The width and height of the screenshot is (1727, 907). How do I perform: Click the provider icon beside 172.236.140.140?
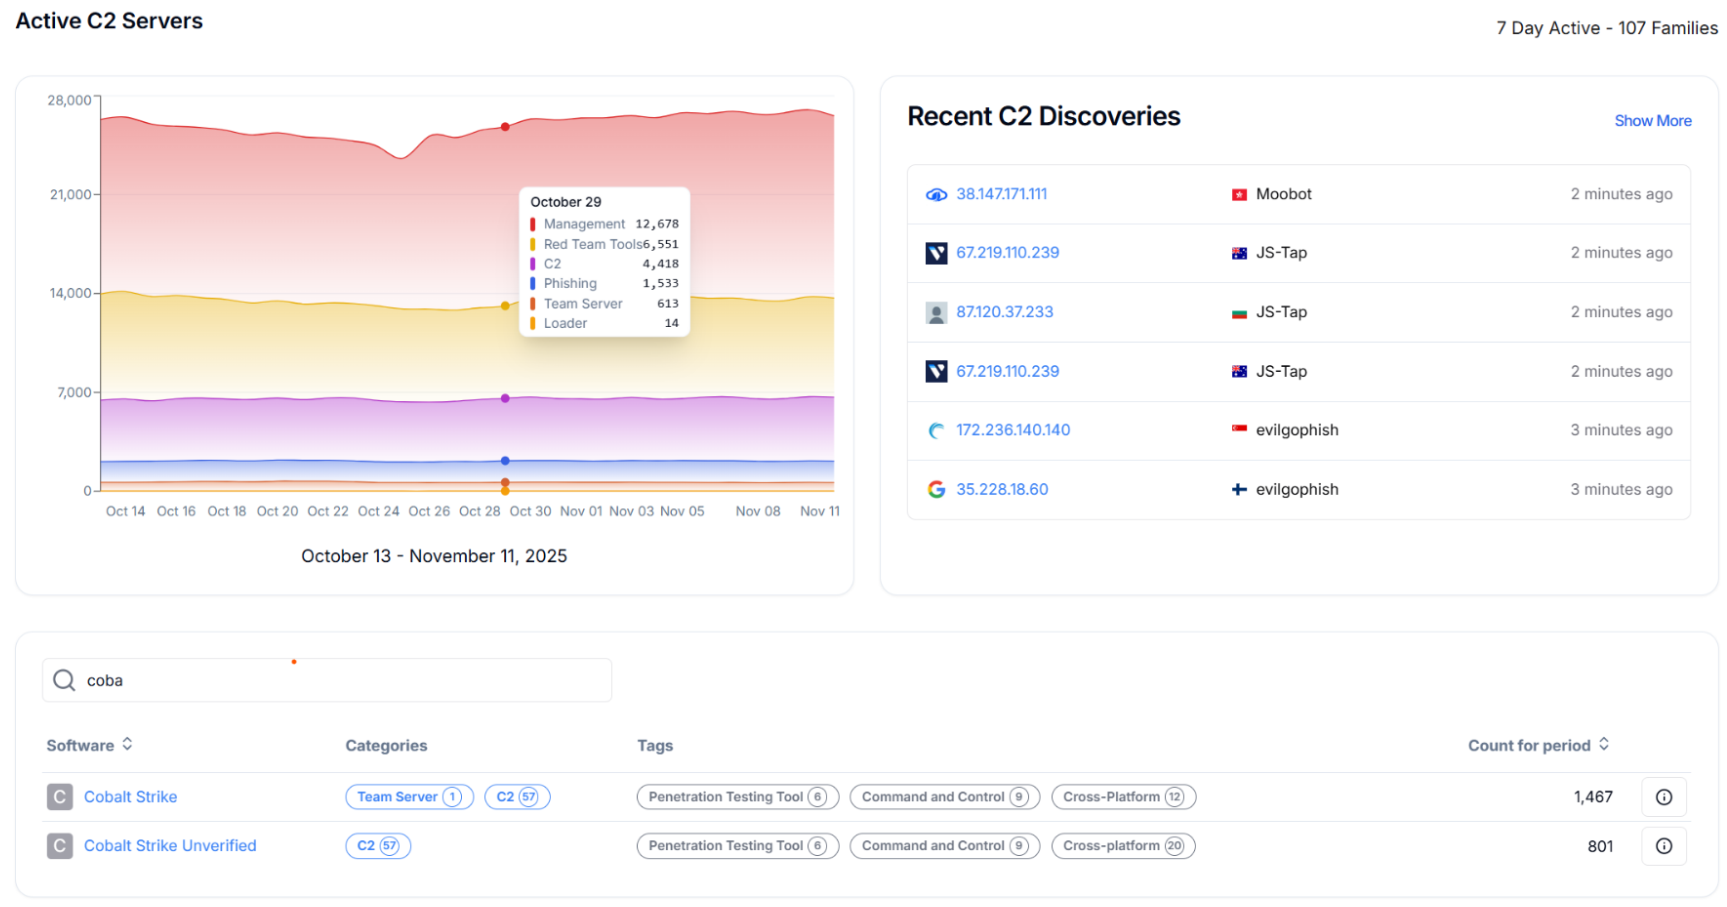click(936, 430)
